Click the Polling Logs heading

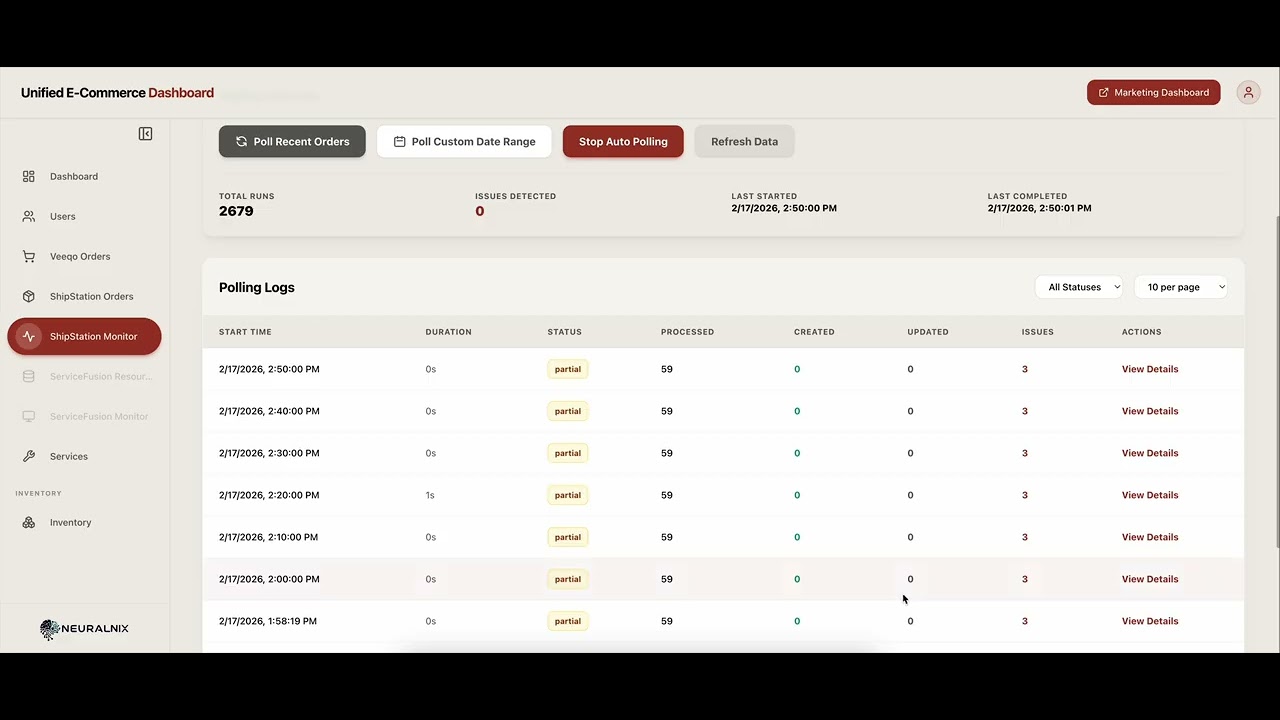(x=257, y=287)
